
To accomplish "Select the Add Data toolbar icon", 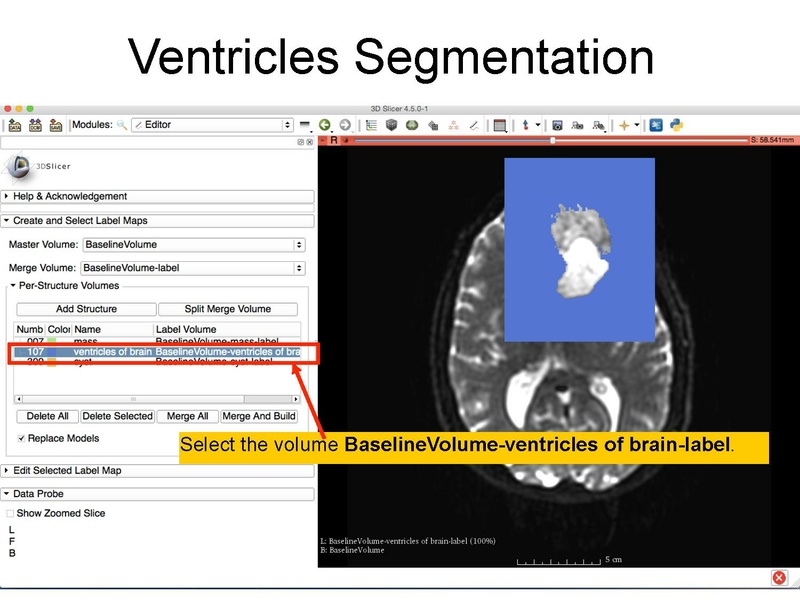I will coord(14,126).
